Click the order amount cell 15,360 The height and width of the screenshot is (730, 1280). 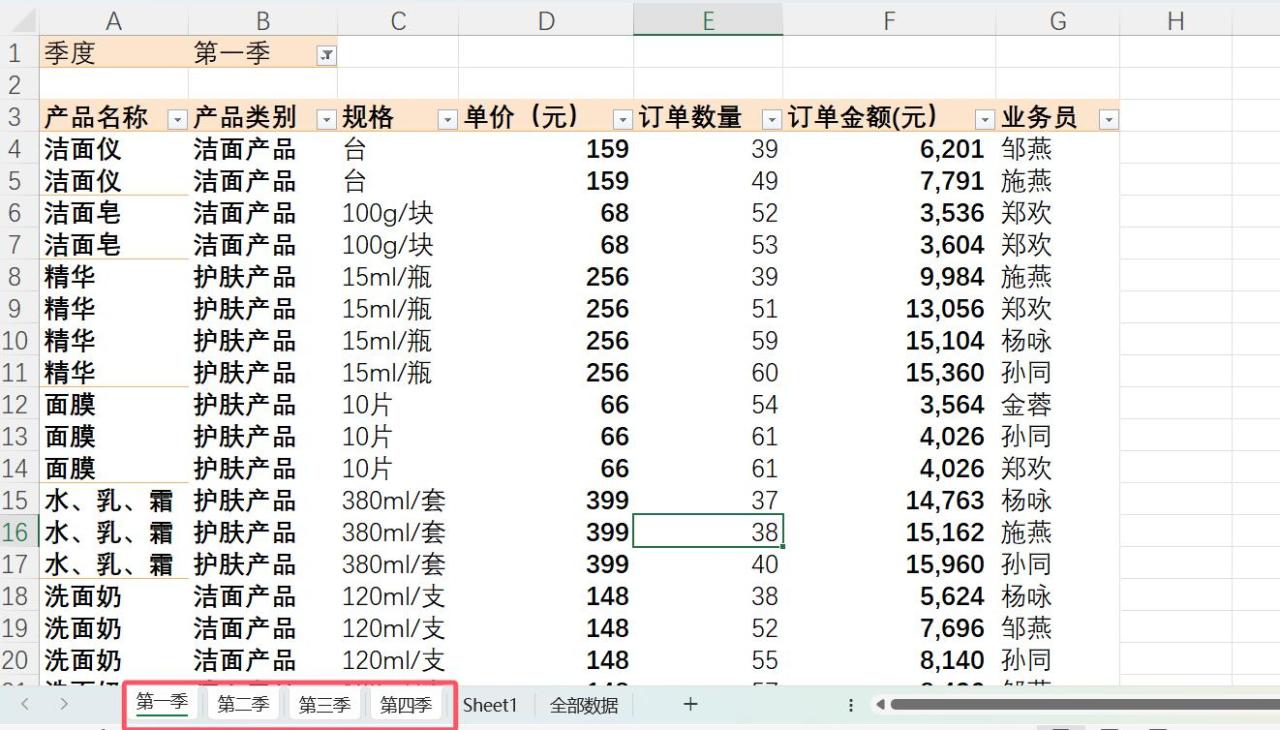[x=889, y=373]
